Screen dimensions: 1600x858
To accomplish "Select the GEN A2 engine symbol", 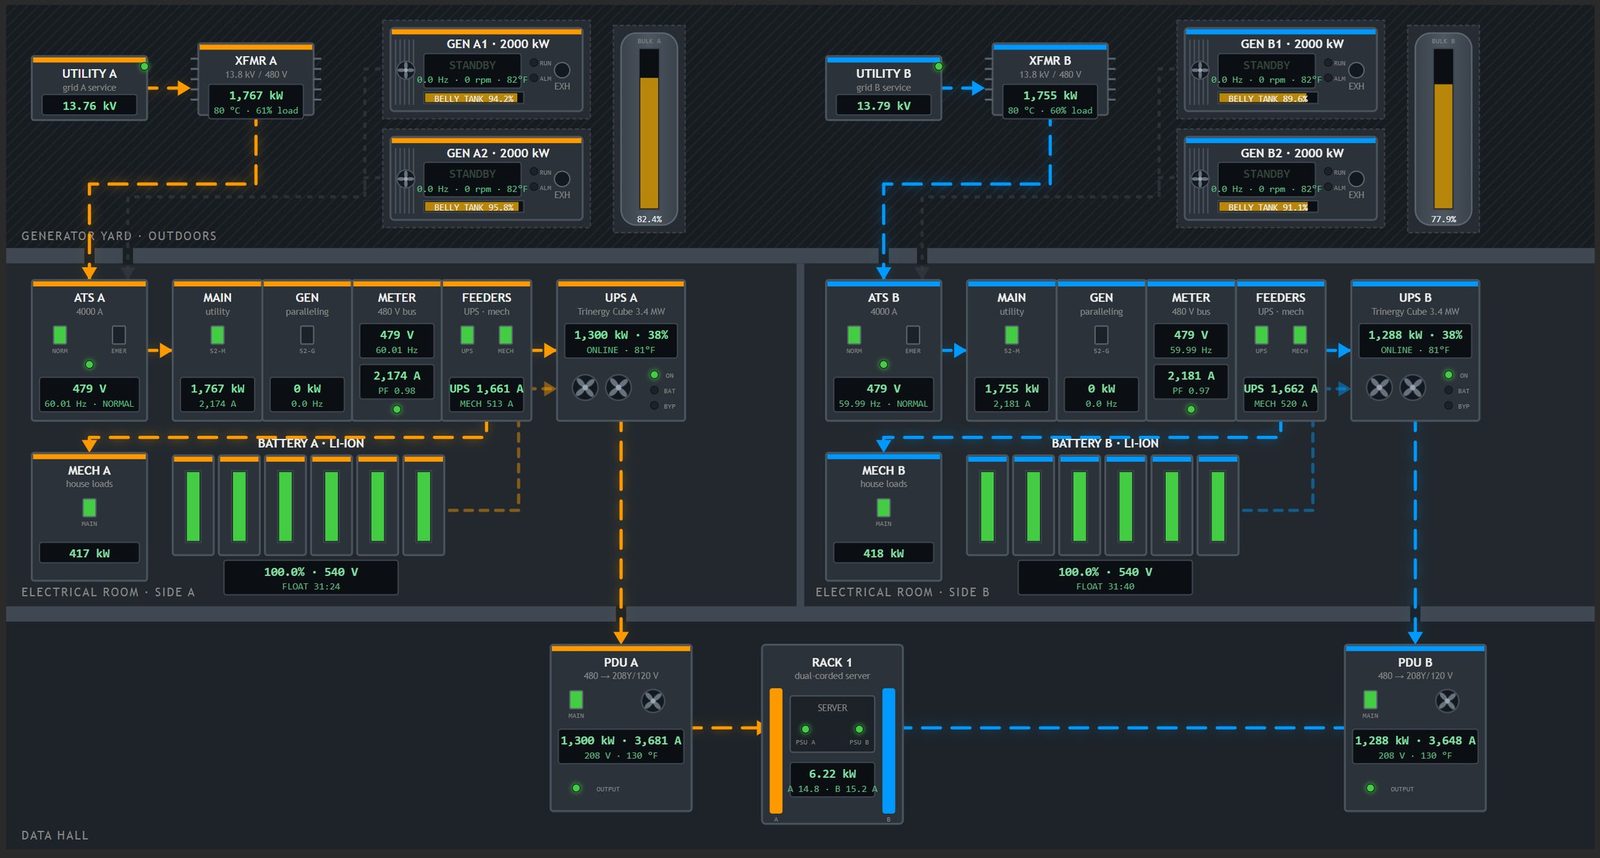I will 406,179.
